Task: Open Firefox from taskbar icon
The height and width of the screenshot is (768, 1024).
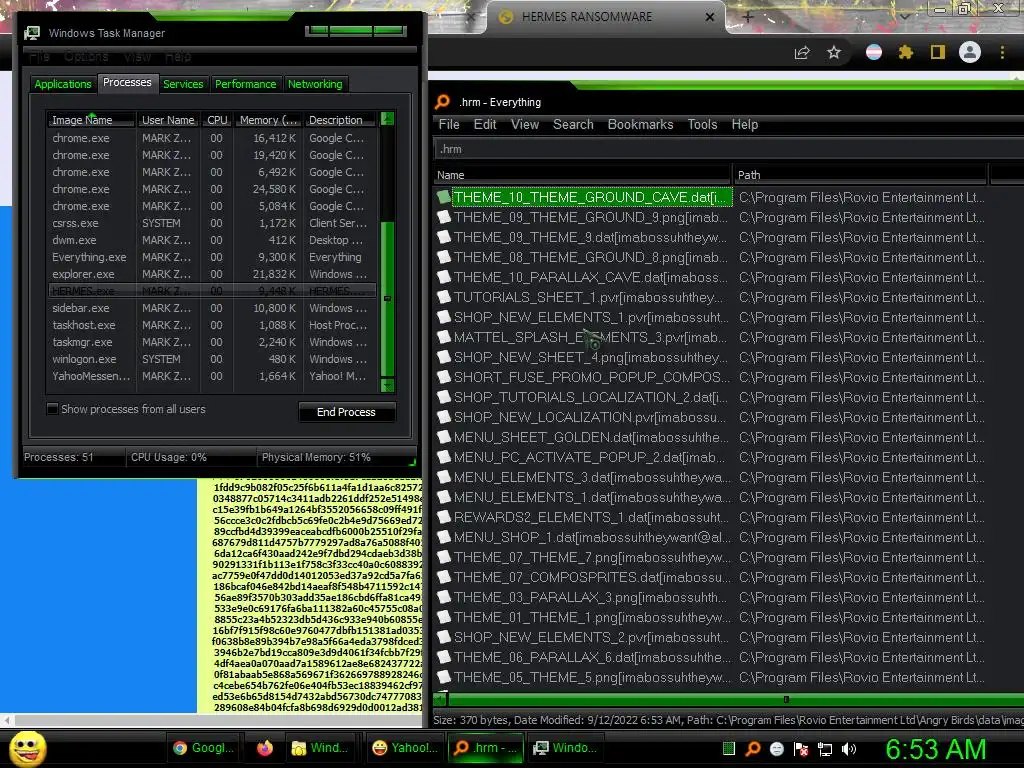Action: [264, 748]
